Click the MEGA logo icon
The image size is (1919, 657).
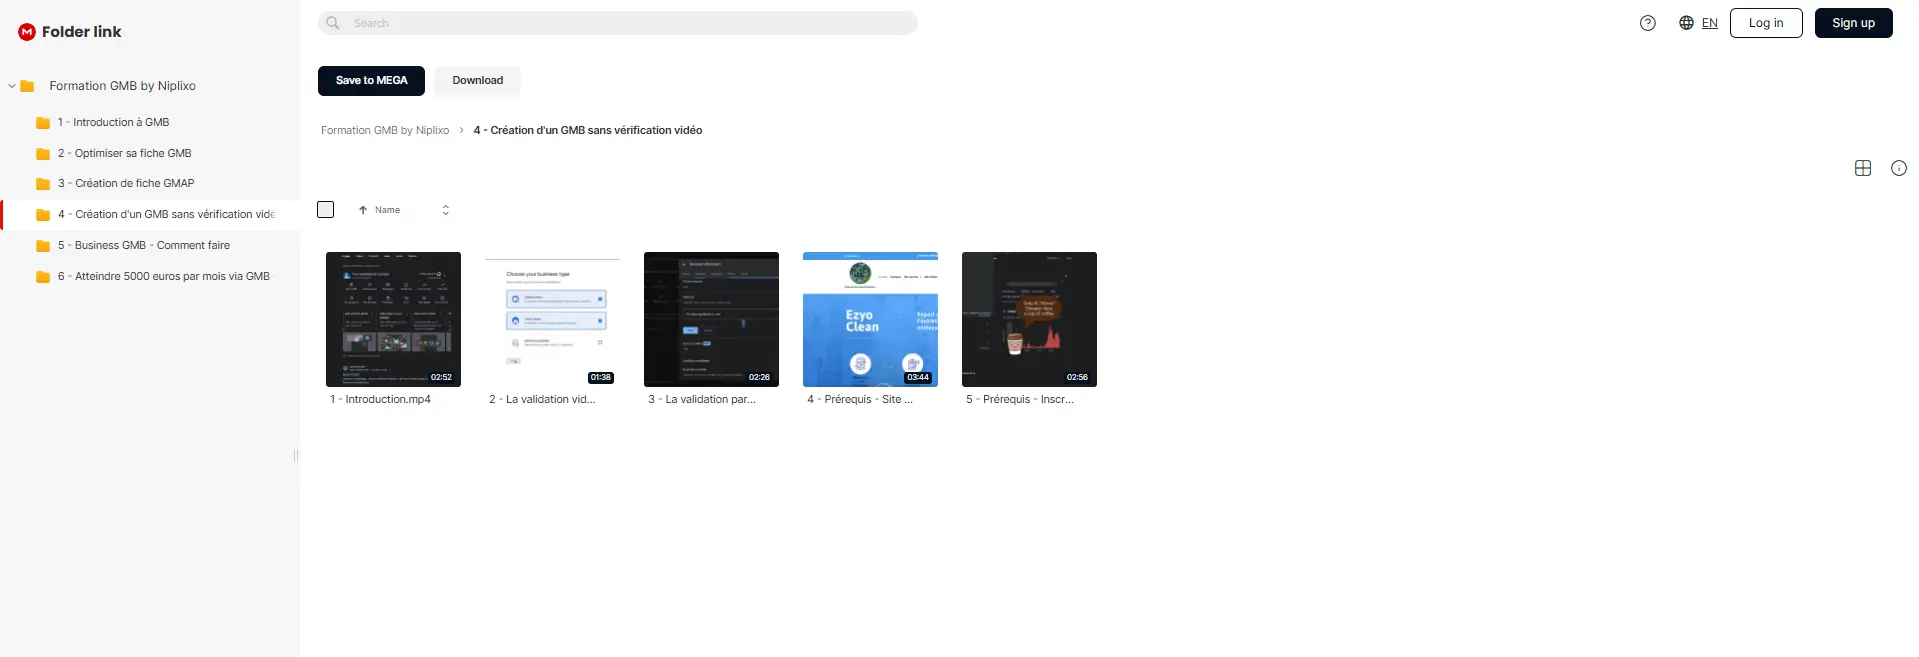pyautogui.click(x=27, y=32)
